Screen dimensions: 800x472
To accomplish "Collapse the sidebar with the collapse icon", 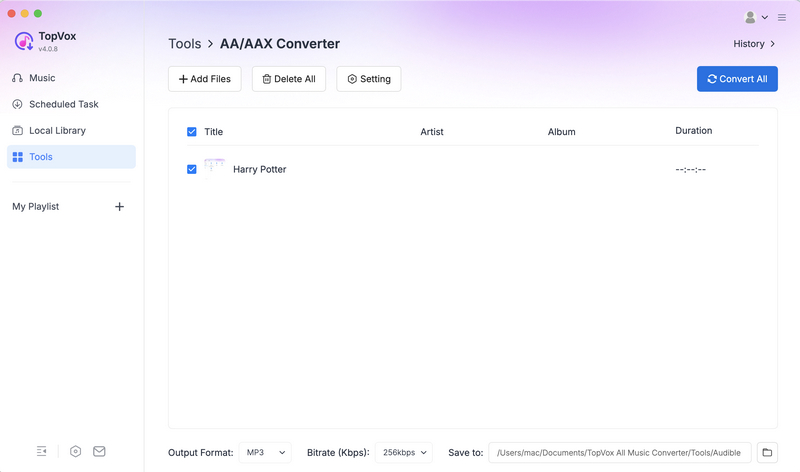I will 41,451.
